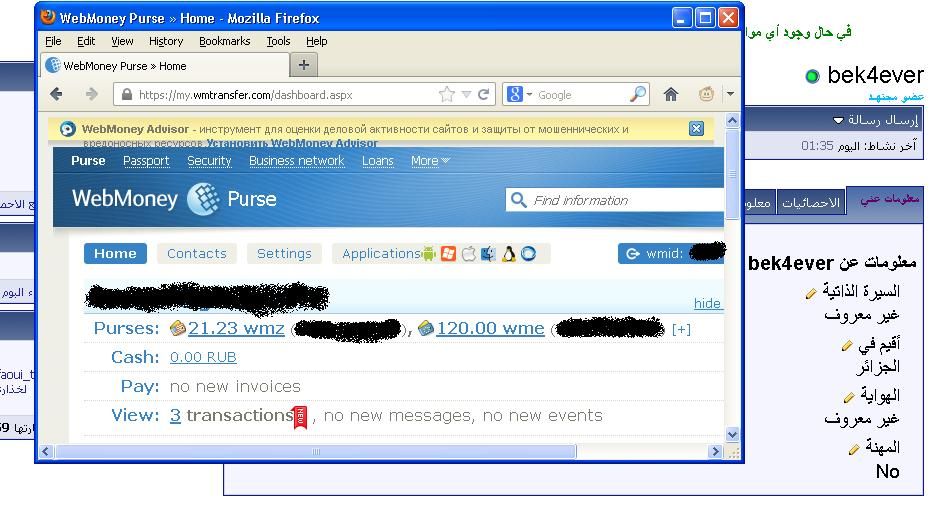Click into the Find information search field
Viewport: 931px width, 512px height.
(615, 200)
